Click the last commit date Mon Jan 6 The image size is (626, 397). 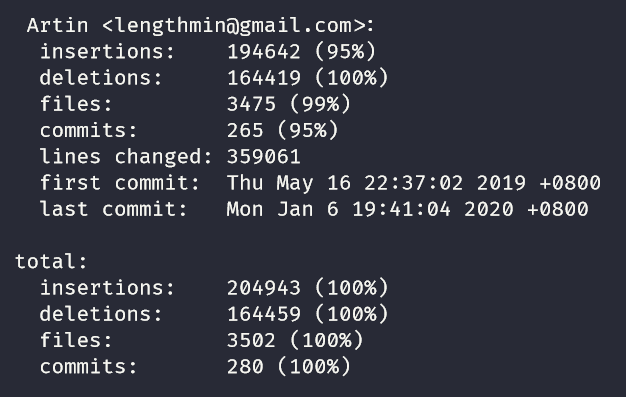point(282,209)
